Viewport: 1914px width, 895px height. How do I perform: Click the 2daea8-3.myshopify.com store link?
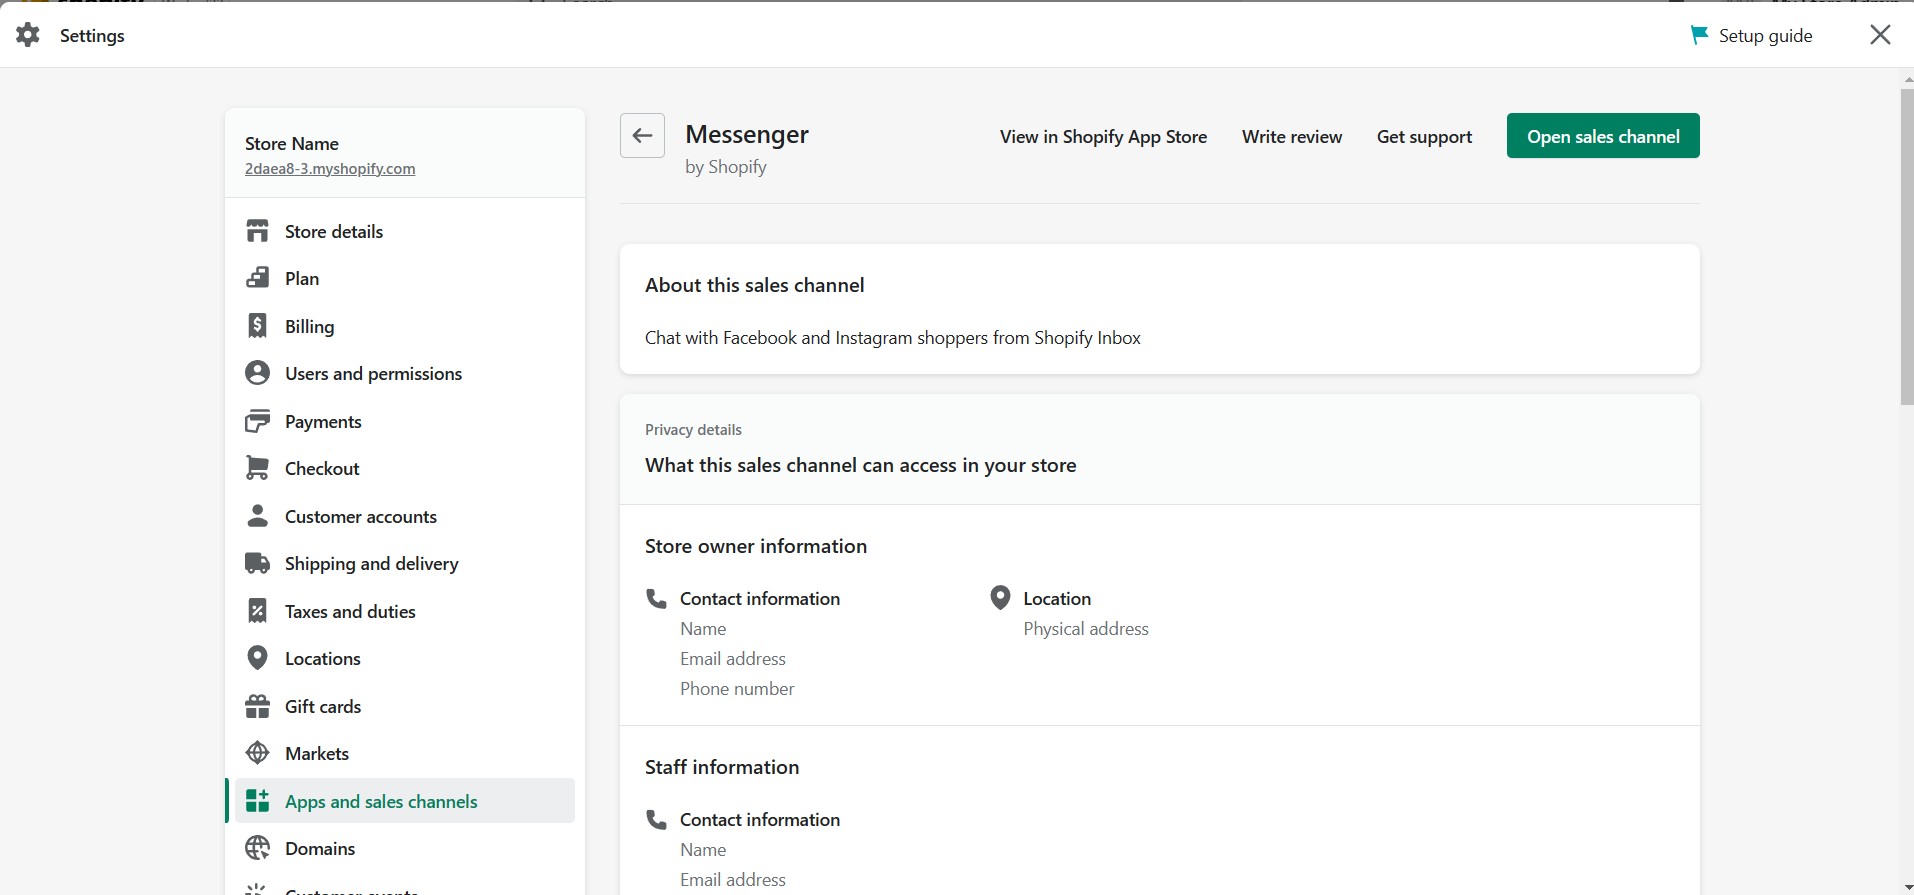click(330, 169)
